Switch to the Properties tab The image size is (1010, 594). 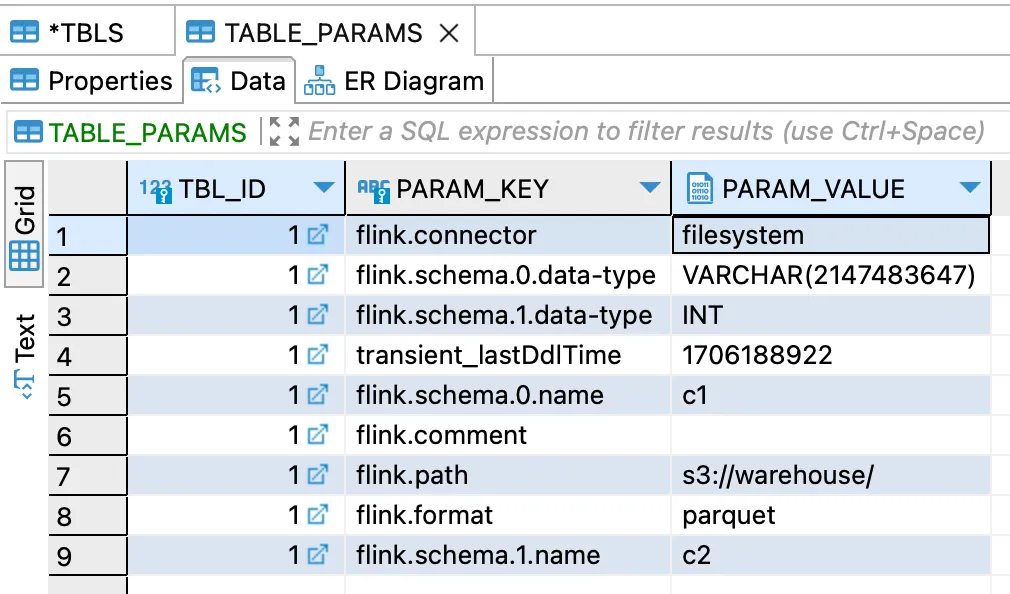91,80
